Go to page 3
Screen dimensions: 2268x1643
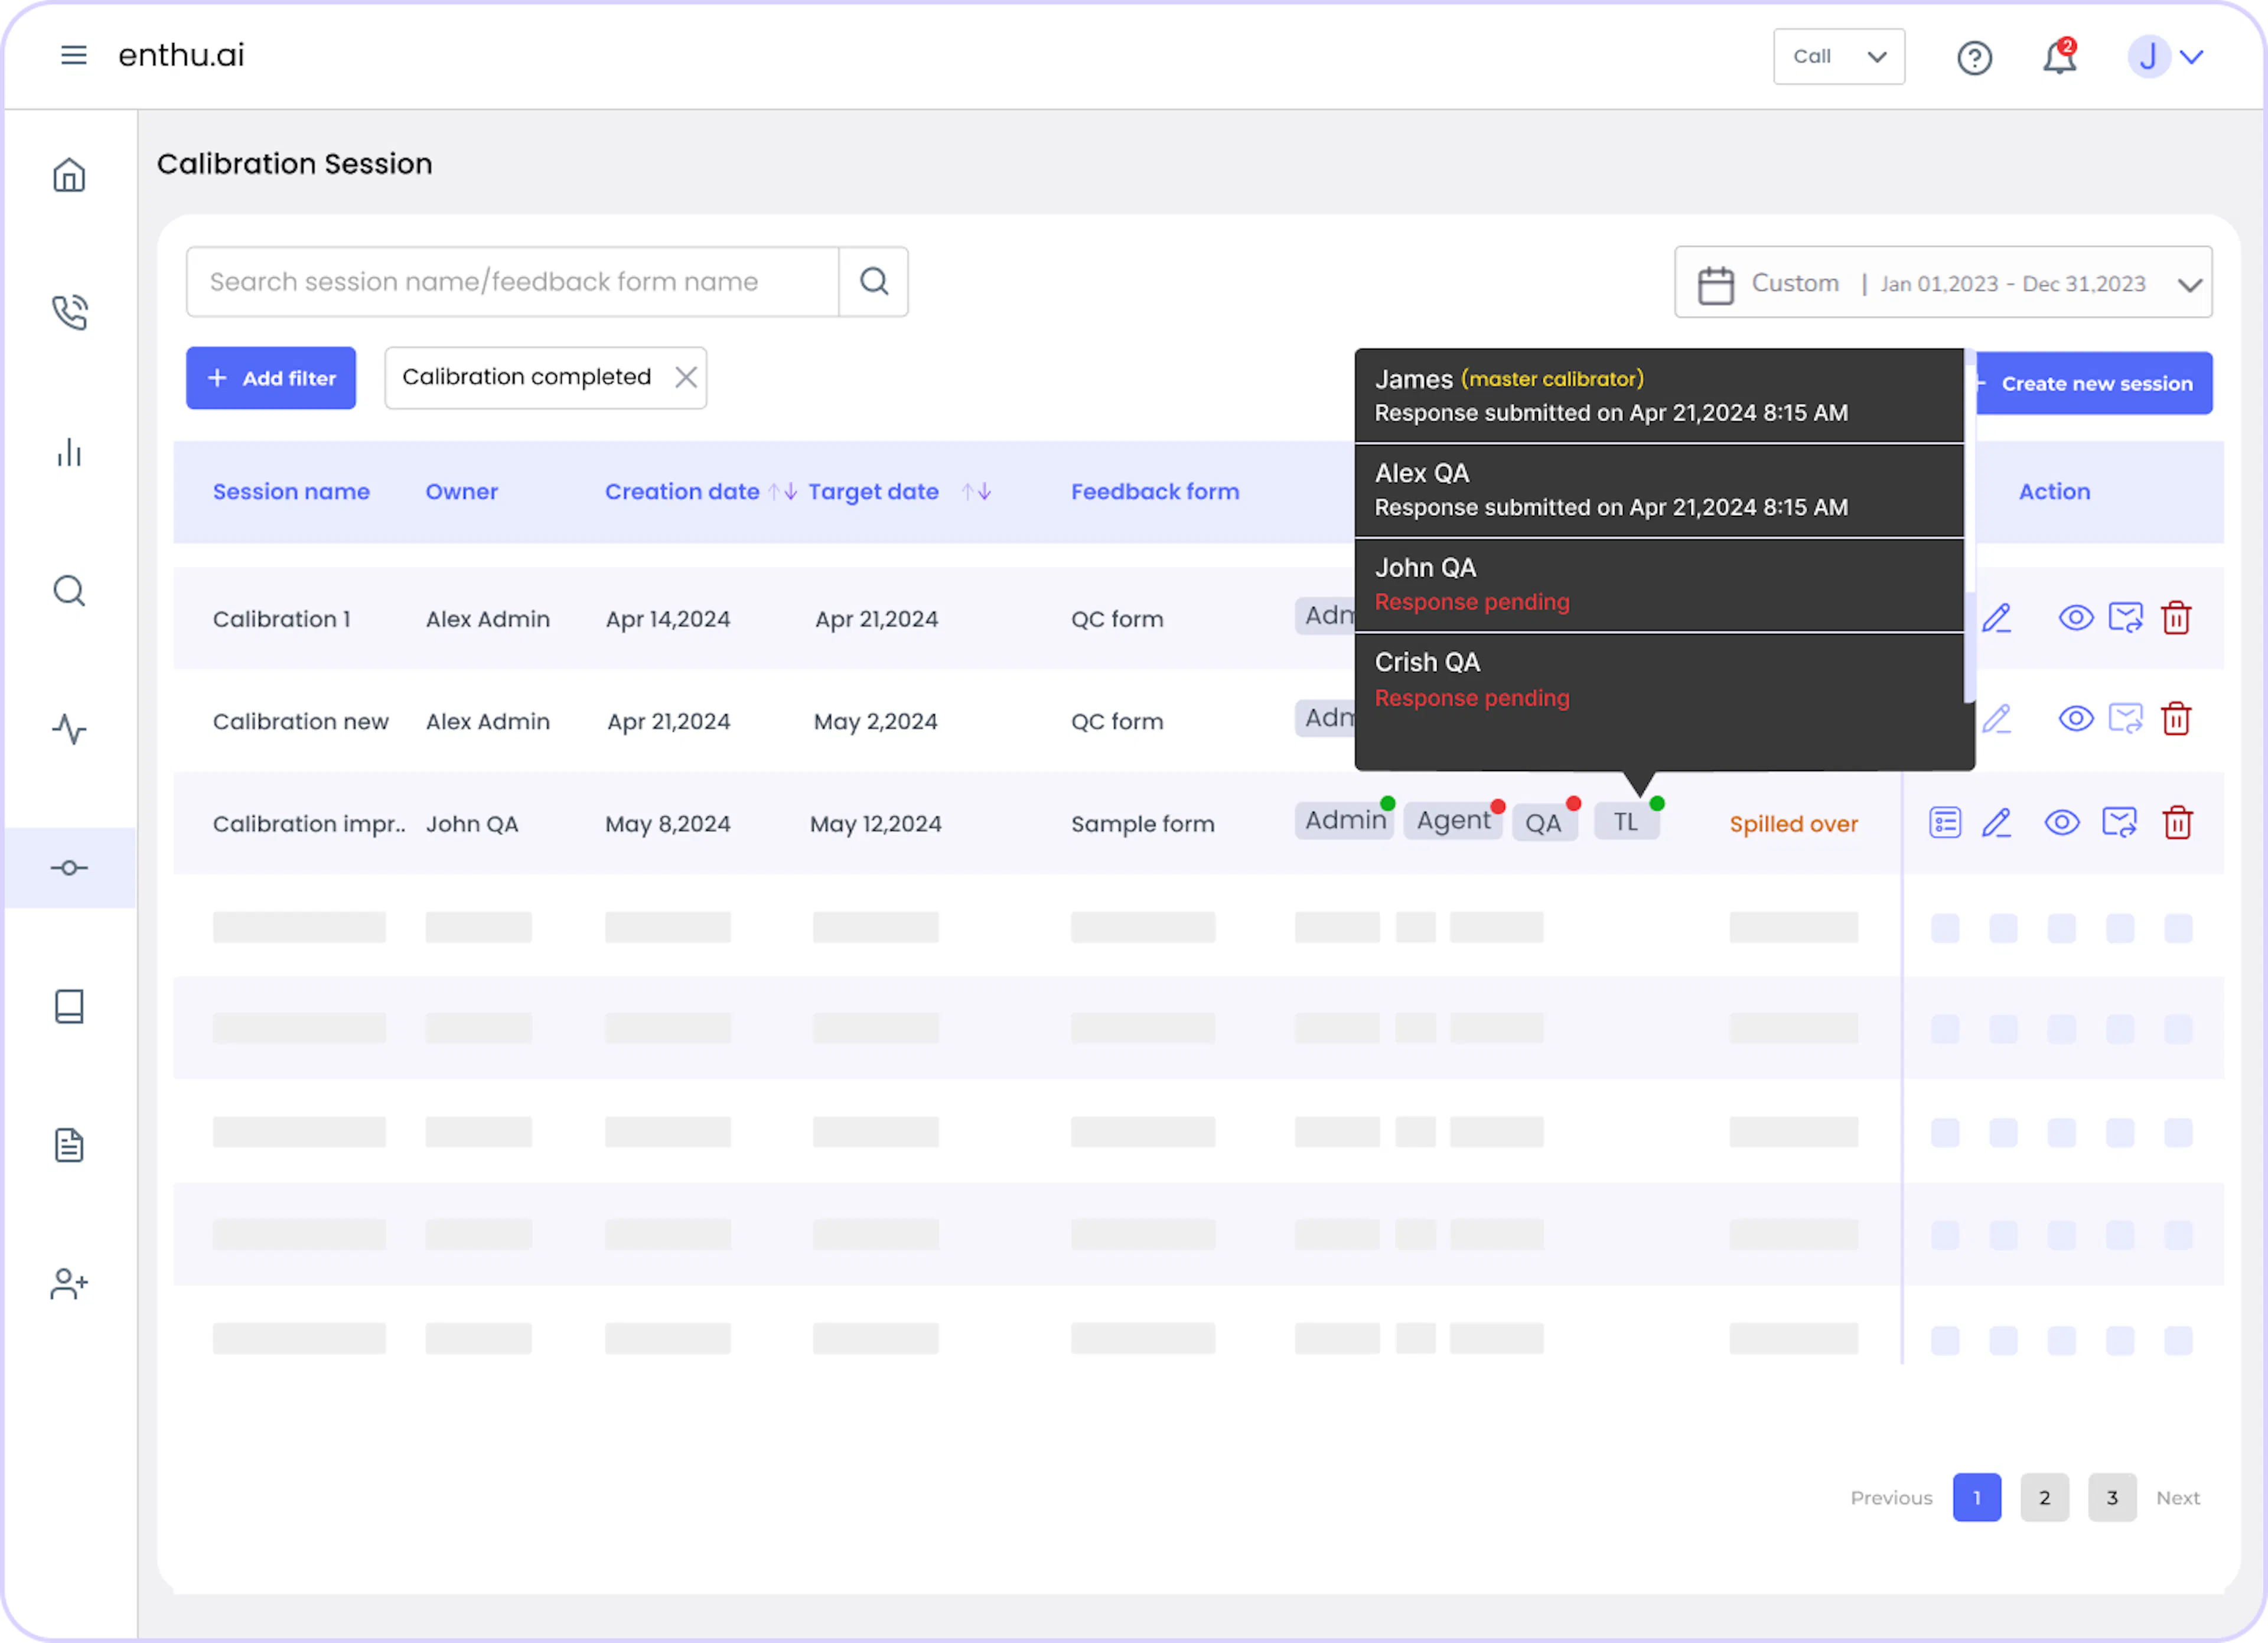tap(2111, 1497)
